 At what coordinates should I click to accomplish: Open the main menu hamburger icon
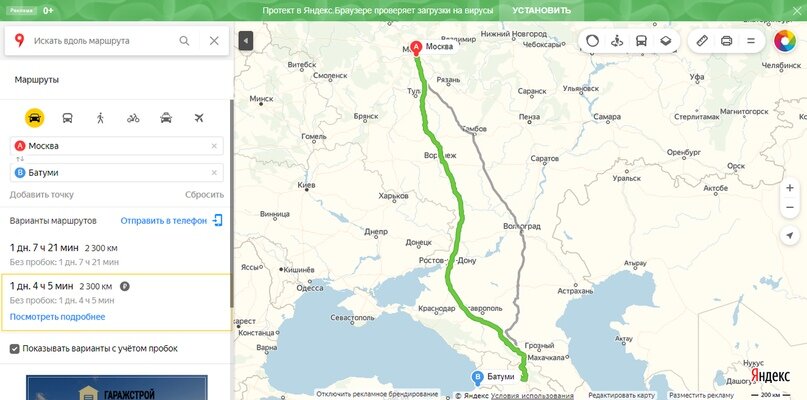click(750, 41)
